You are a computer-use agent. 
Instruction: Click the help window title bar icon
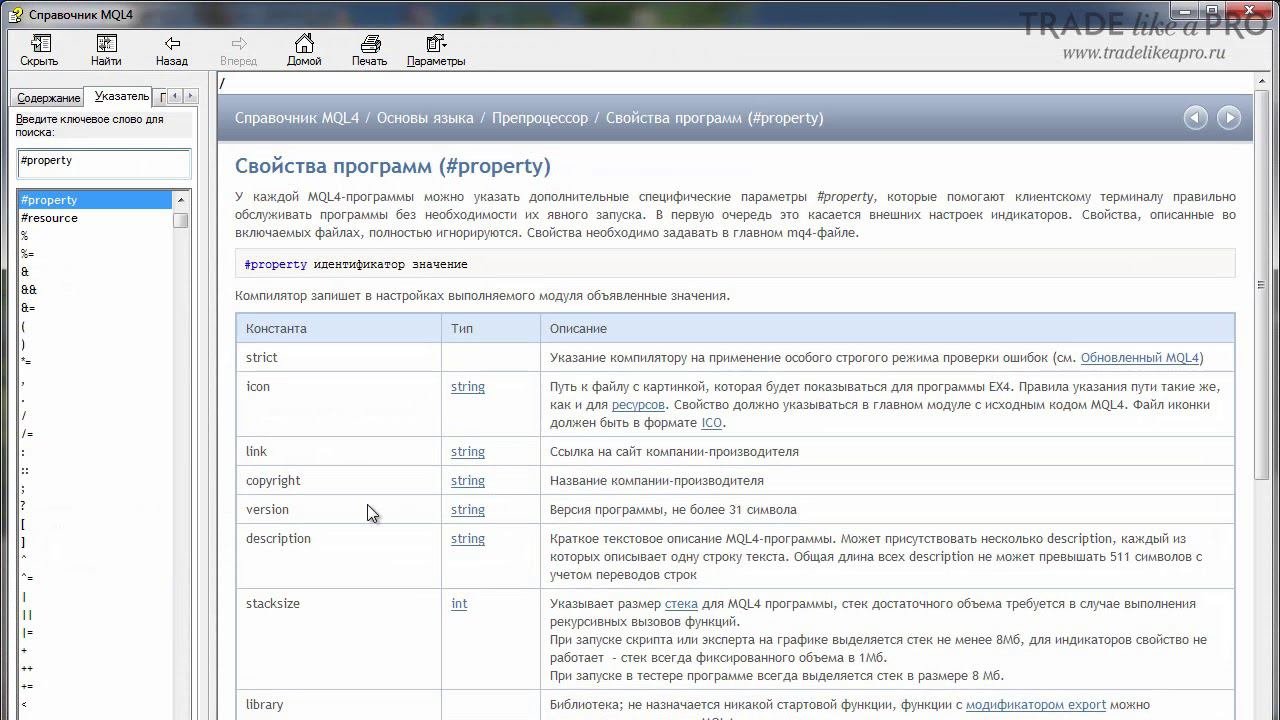point(15,14)
